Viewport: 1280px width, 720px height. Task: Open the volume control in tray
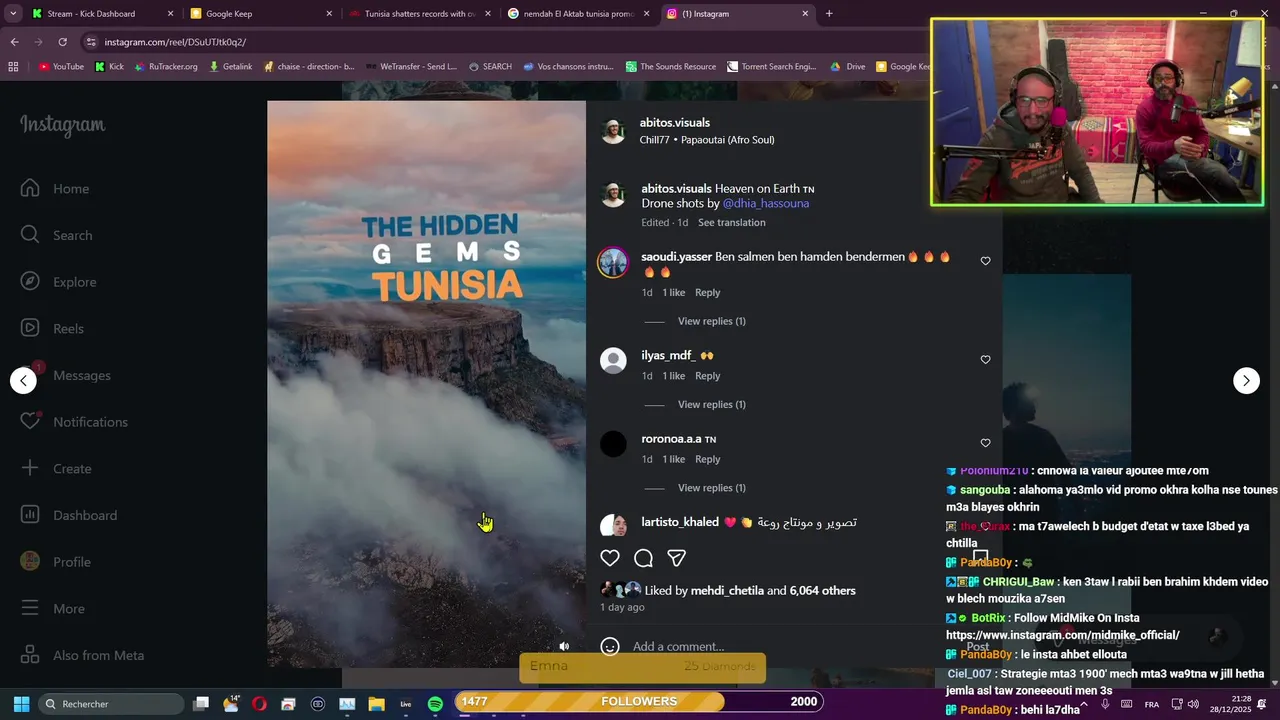click(x=1193, y=704)
